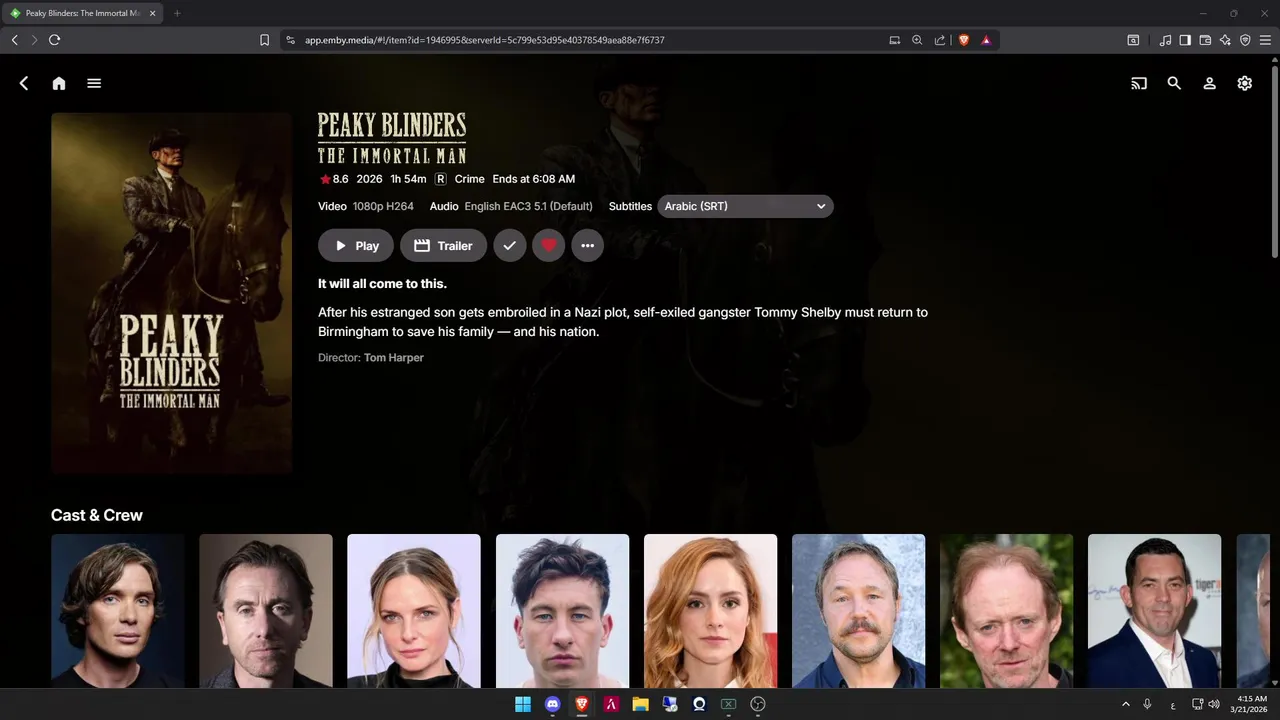Image resolution: width=1280 pixels, height=720 pixels.
Task: Open the install app icon in address bar
Action: [x=894, y=40]
